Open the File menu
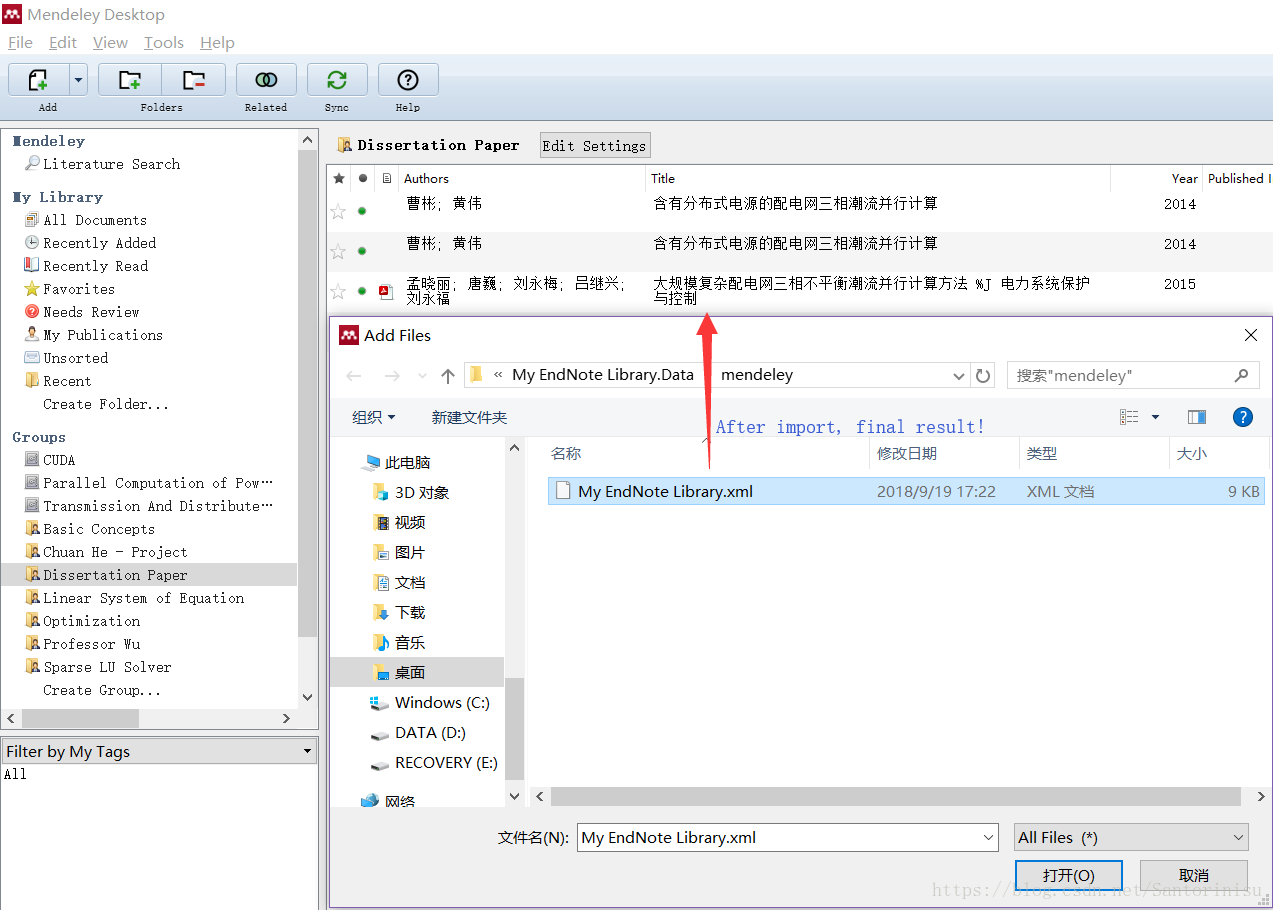Image resolution: width=1273 pixels, height=910 pixels. pos(20,42)
